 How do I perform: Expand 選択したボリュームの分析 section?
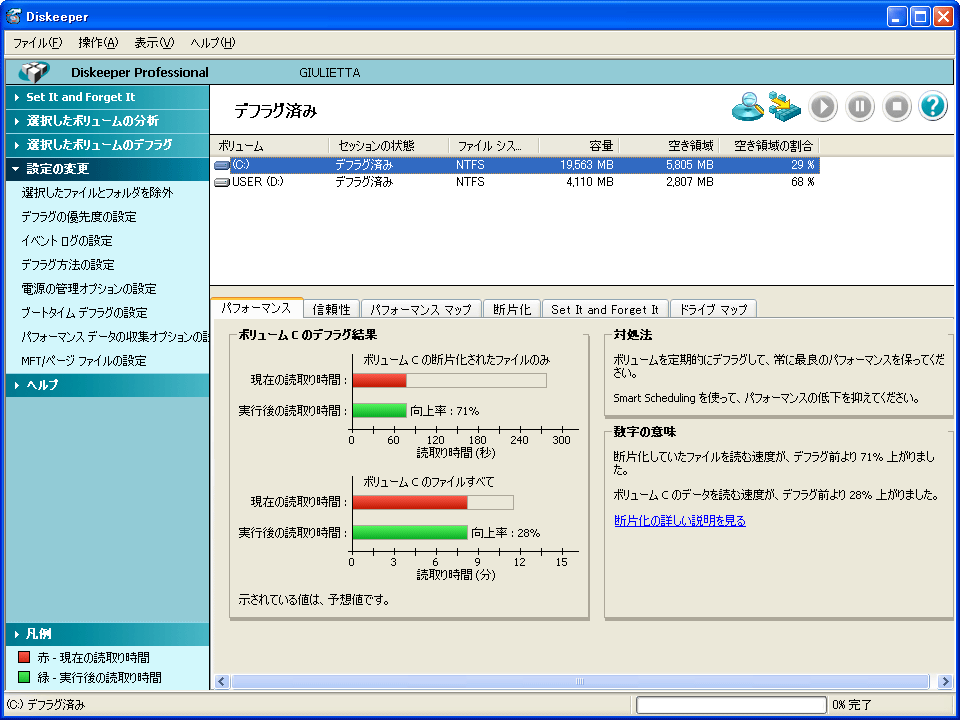coord(107,121)
